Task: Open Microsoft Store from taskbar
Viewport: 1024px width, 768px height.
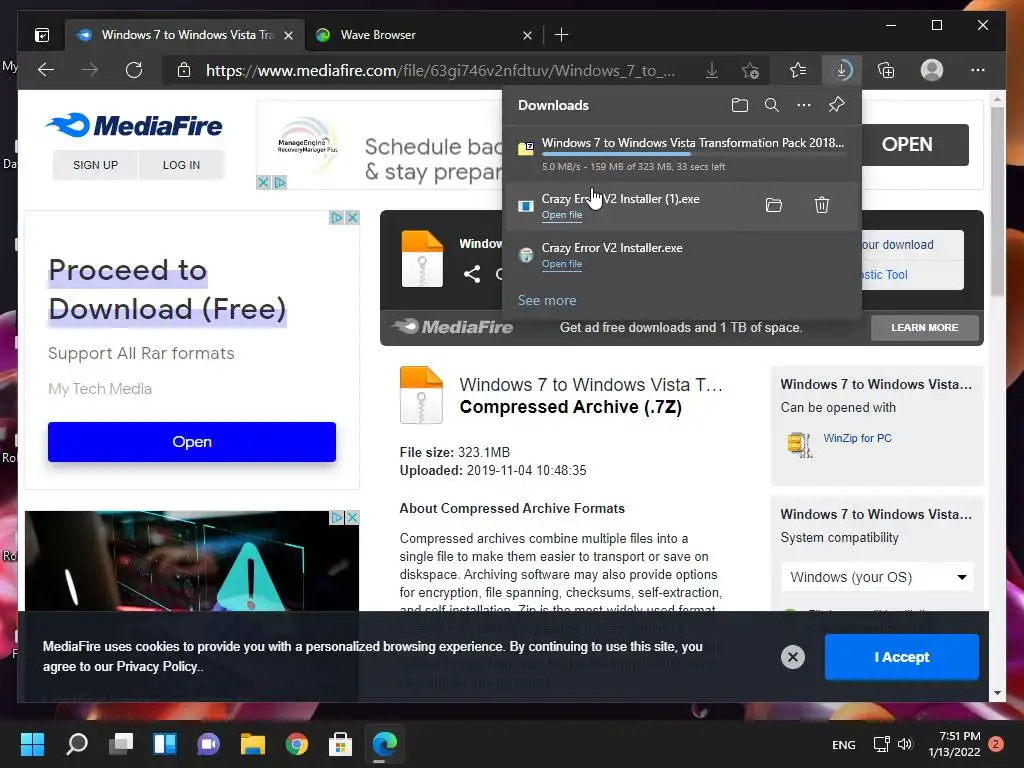Action: [340, 744]
